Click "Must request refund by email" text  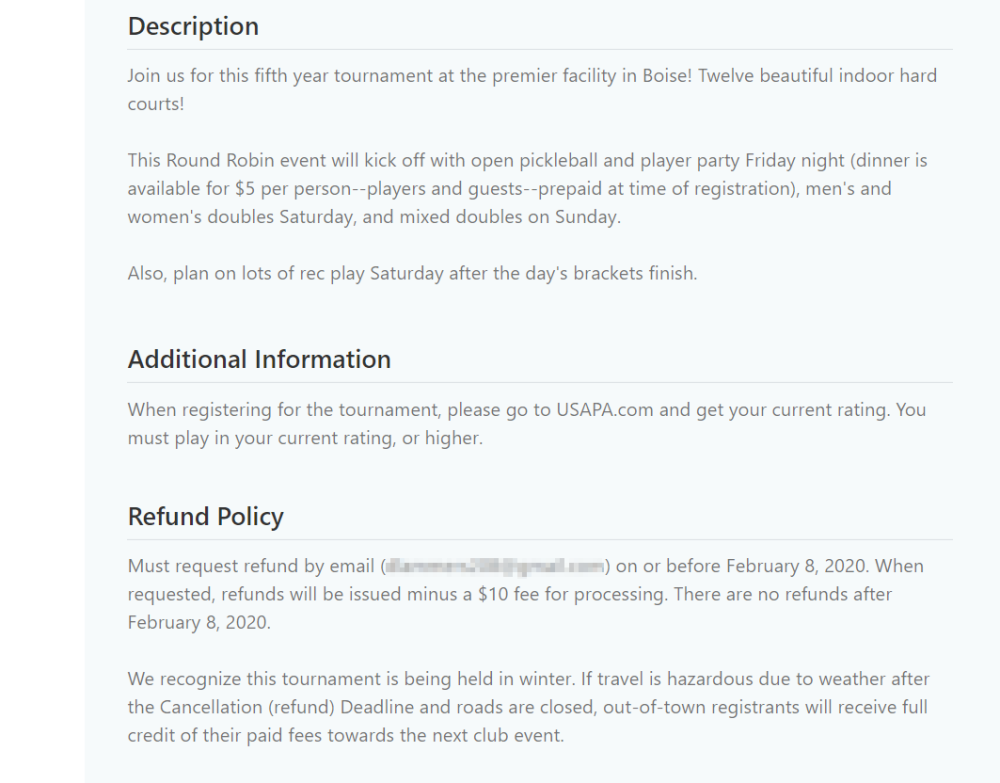[251, 567]
